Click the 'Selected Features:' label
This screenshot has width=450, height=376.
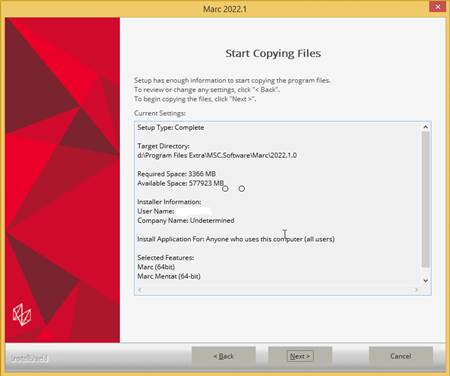(x=166, y=258)
